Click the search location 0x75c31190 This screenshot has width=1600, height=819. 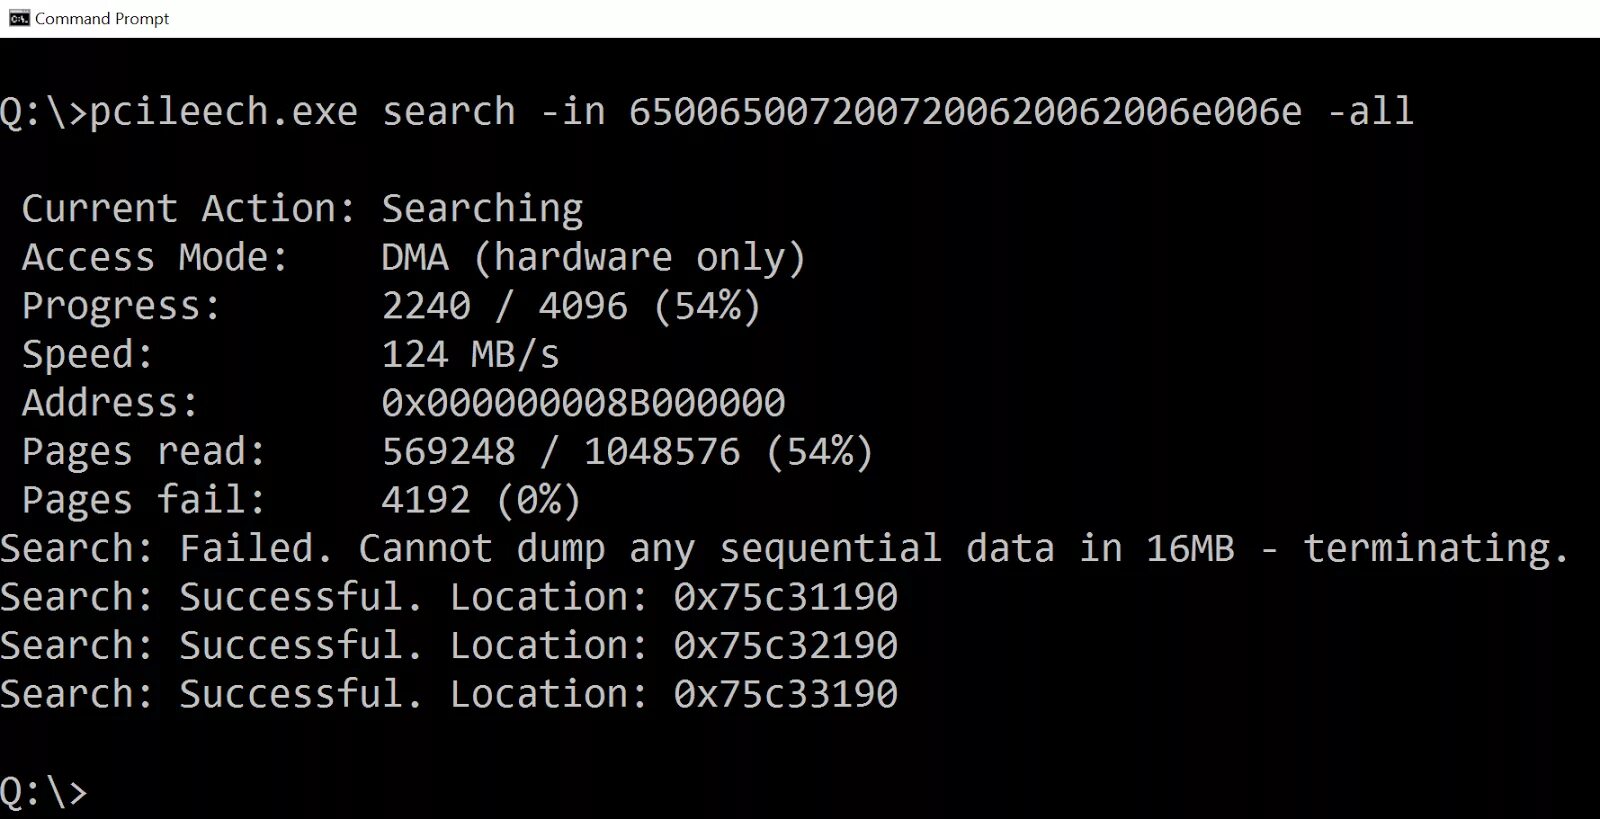(x=785, y=596)
